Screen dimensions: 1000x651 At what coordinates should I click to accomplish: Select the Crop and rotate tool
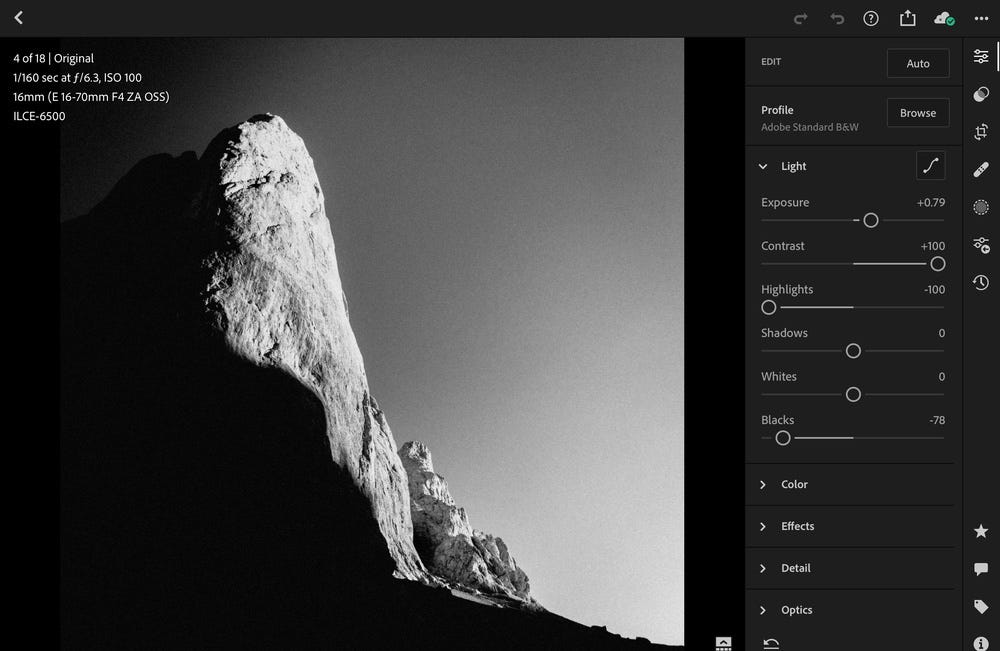pos(981,132)
